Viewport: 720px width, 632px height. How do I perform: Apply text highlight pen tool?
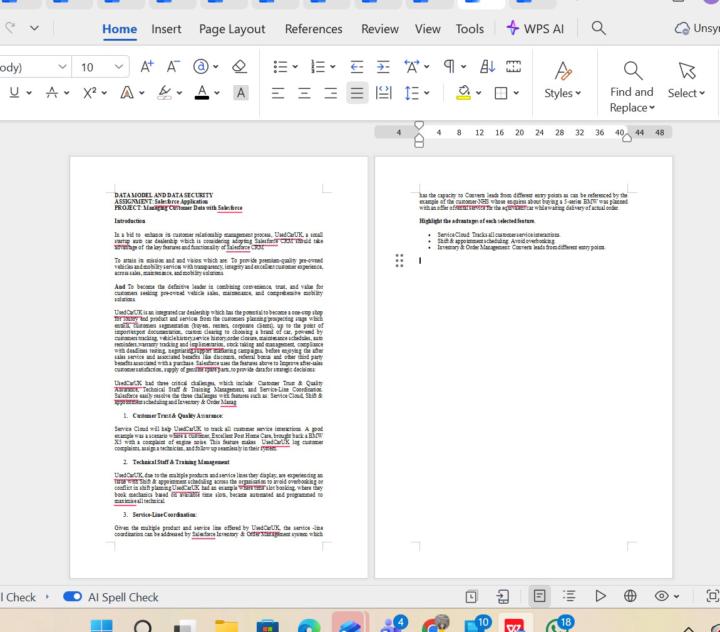click(164, 93)
